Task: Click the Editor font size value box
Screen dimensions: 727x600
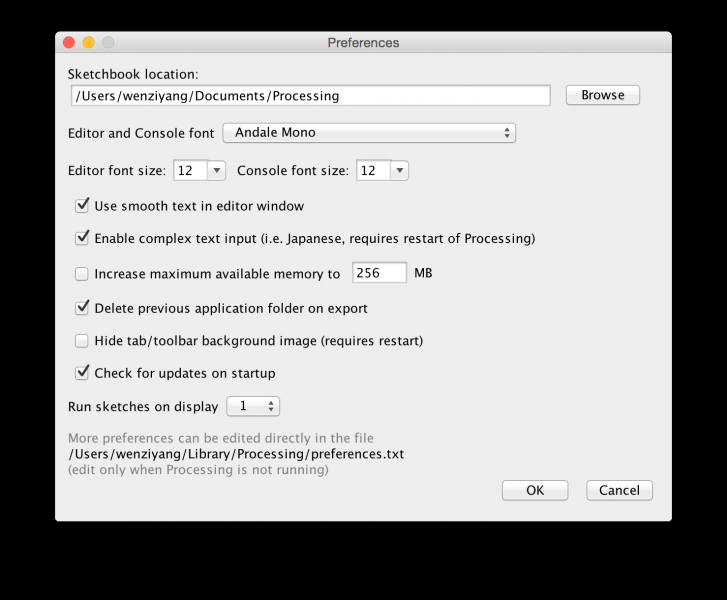Action: (191, 171)
